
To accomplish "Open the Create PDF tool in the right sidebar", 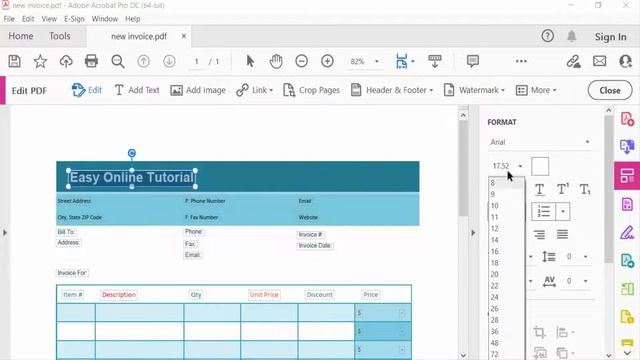I will point(627,119).
